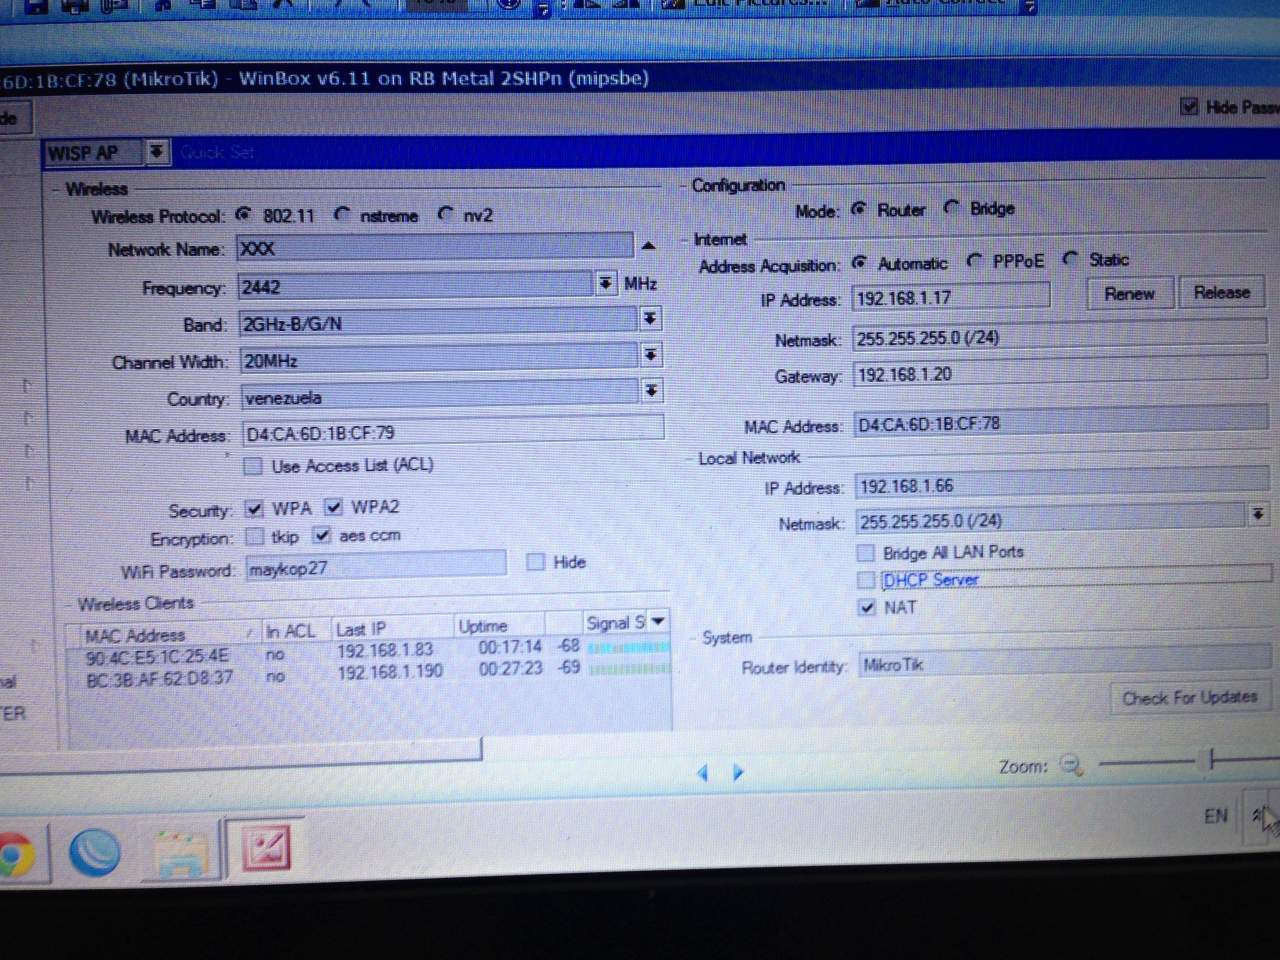1280x960 pixels.
Task: Toggle the NAT checkbox
Action: 867,607
